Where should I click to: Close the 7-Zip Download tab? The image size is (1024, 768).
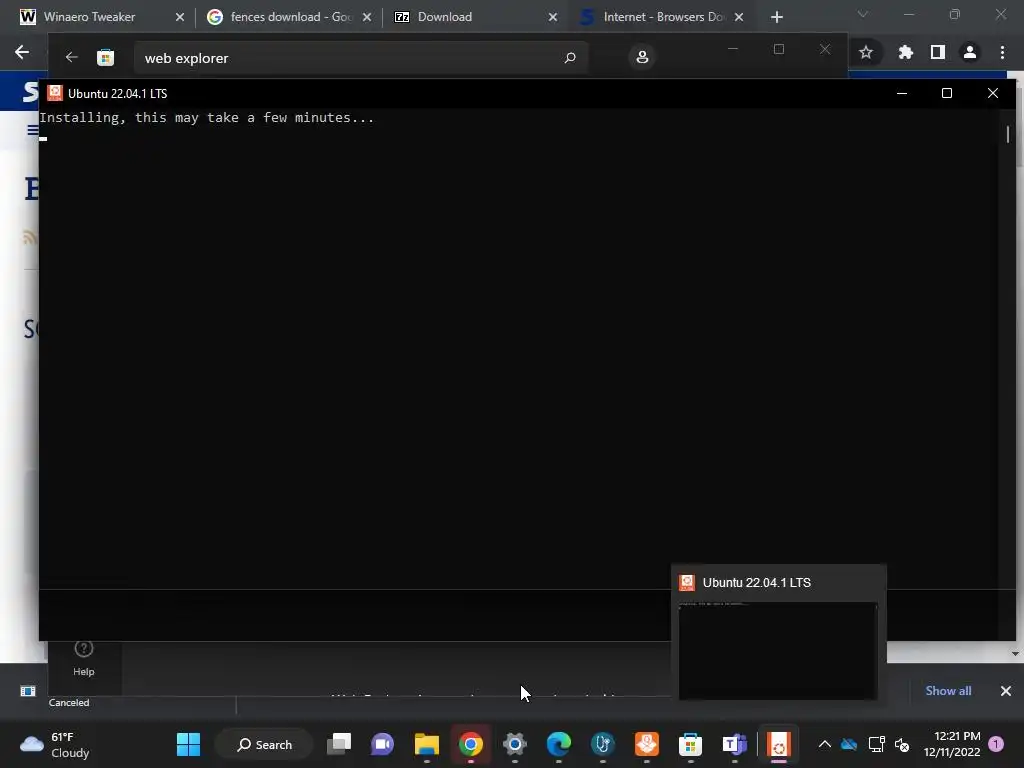(553, 17)
